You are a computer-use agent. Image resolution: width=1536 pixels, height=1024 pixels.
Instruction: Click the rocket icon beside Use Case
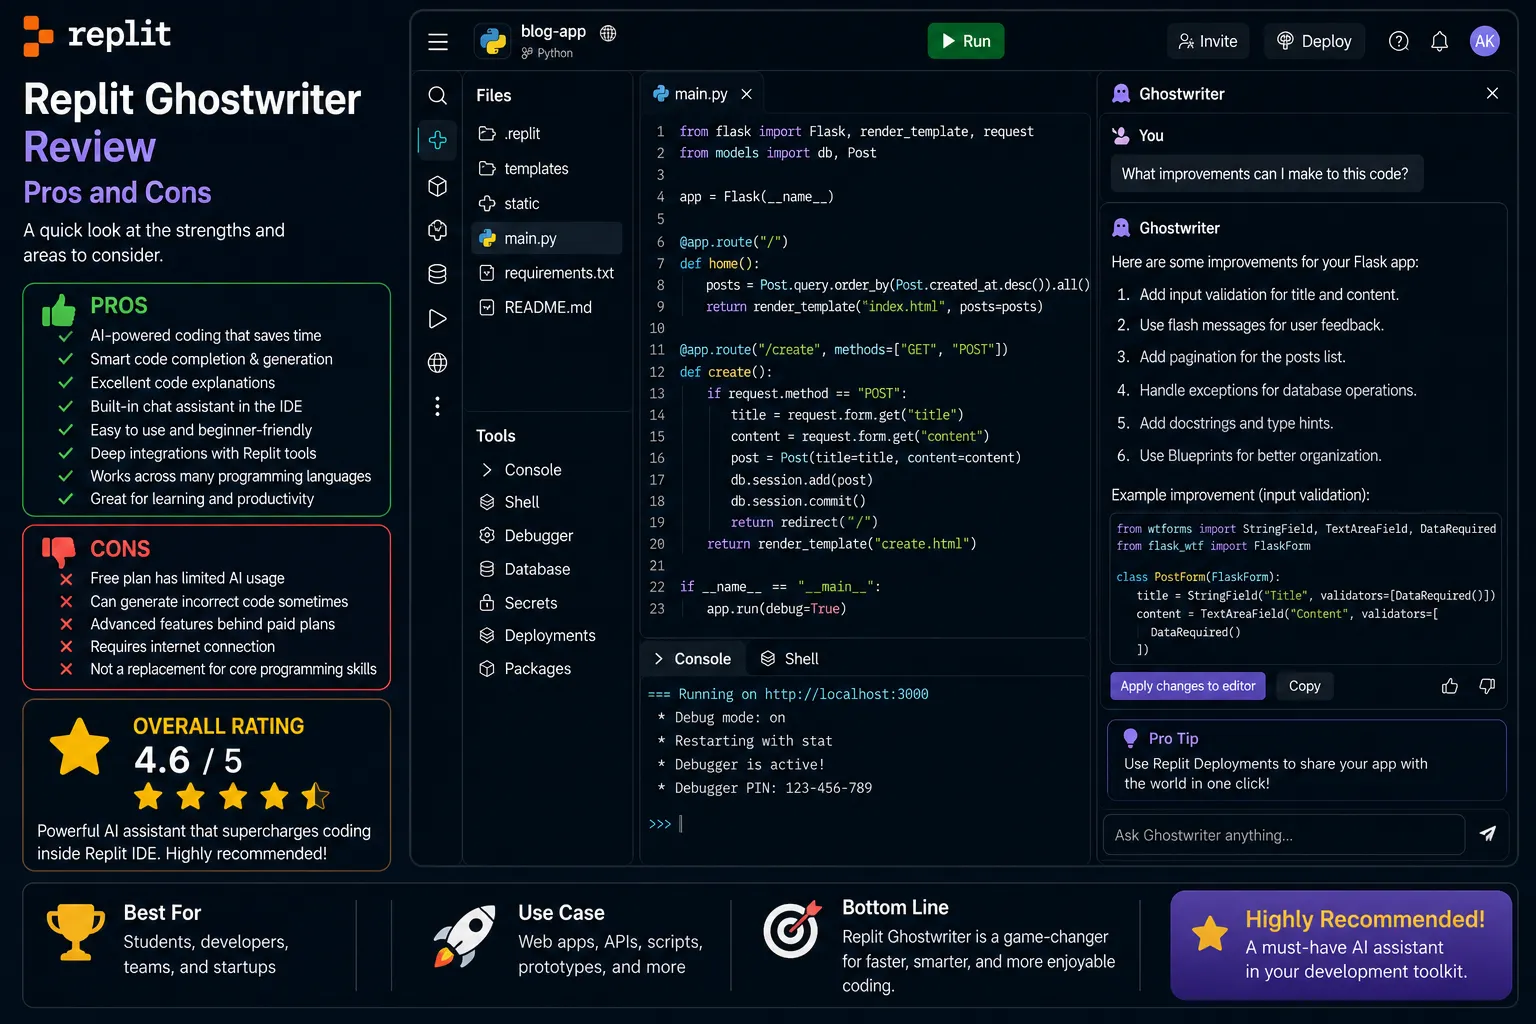pyautogui.click(x=465, y=937)
